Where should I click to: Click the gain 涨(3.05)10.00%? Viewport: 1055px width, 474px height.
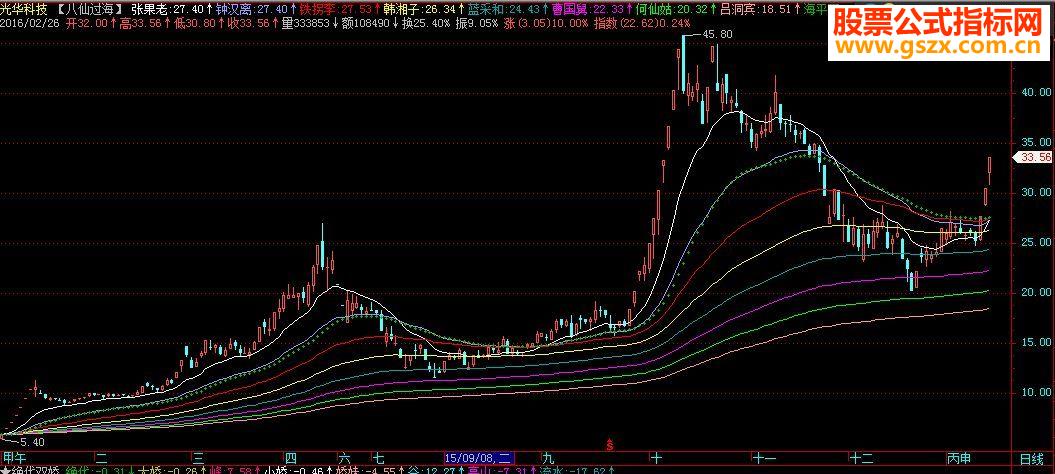click(544, 24)
